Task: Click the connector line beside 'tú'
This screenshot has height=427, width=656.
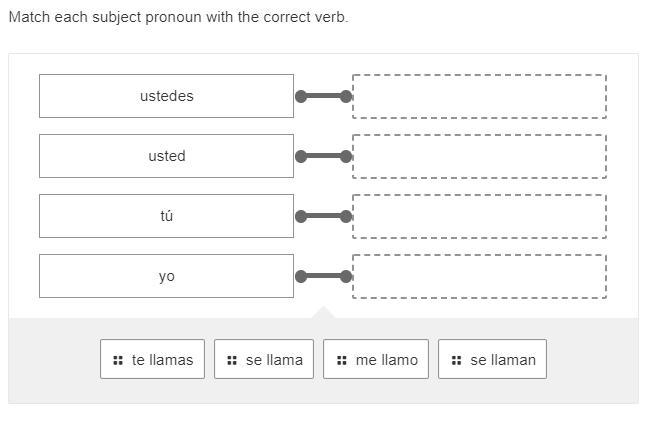Action: (x=323, y=216)
